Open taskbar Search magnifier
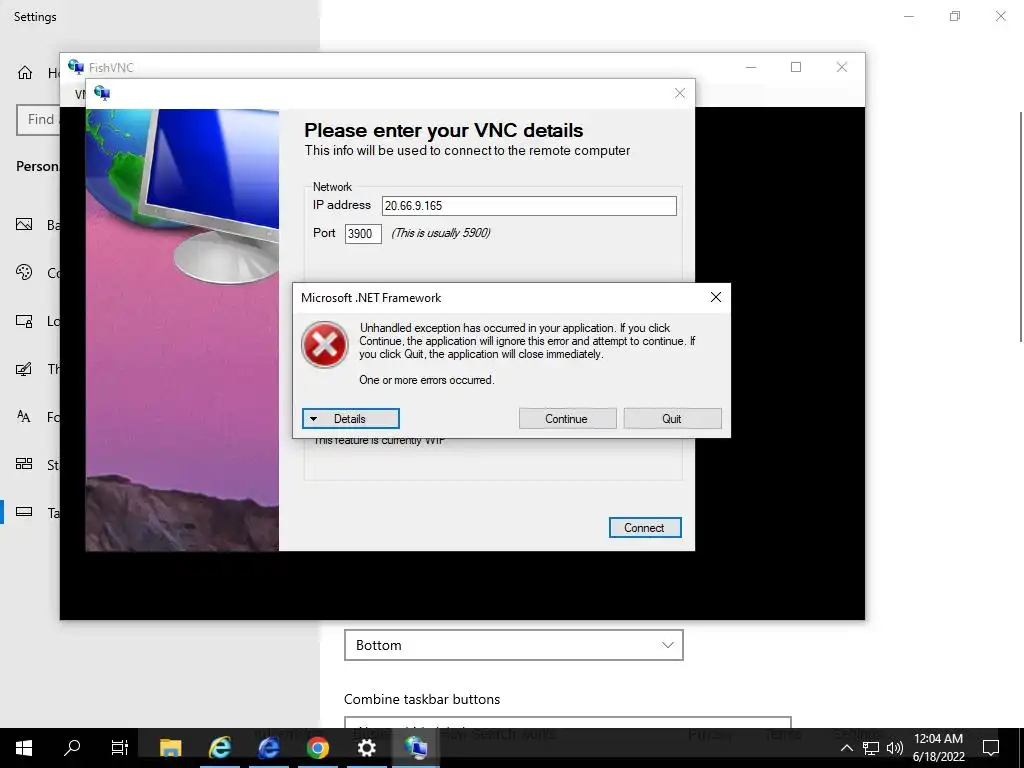 (x=72, y=748)
